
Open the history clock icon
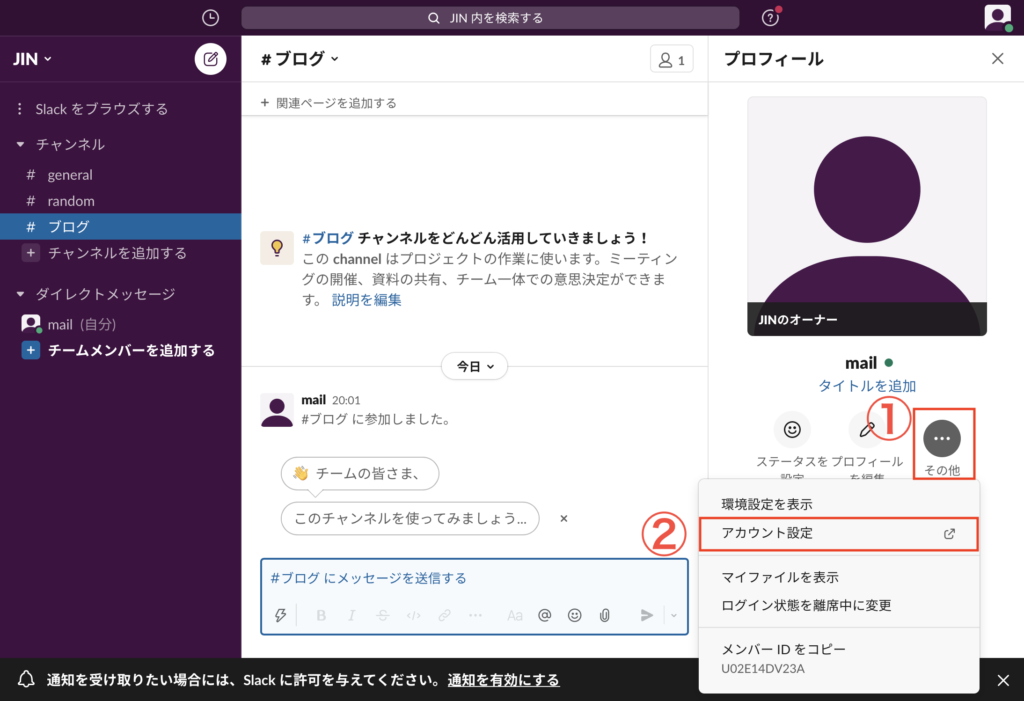tap(210, 18)
